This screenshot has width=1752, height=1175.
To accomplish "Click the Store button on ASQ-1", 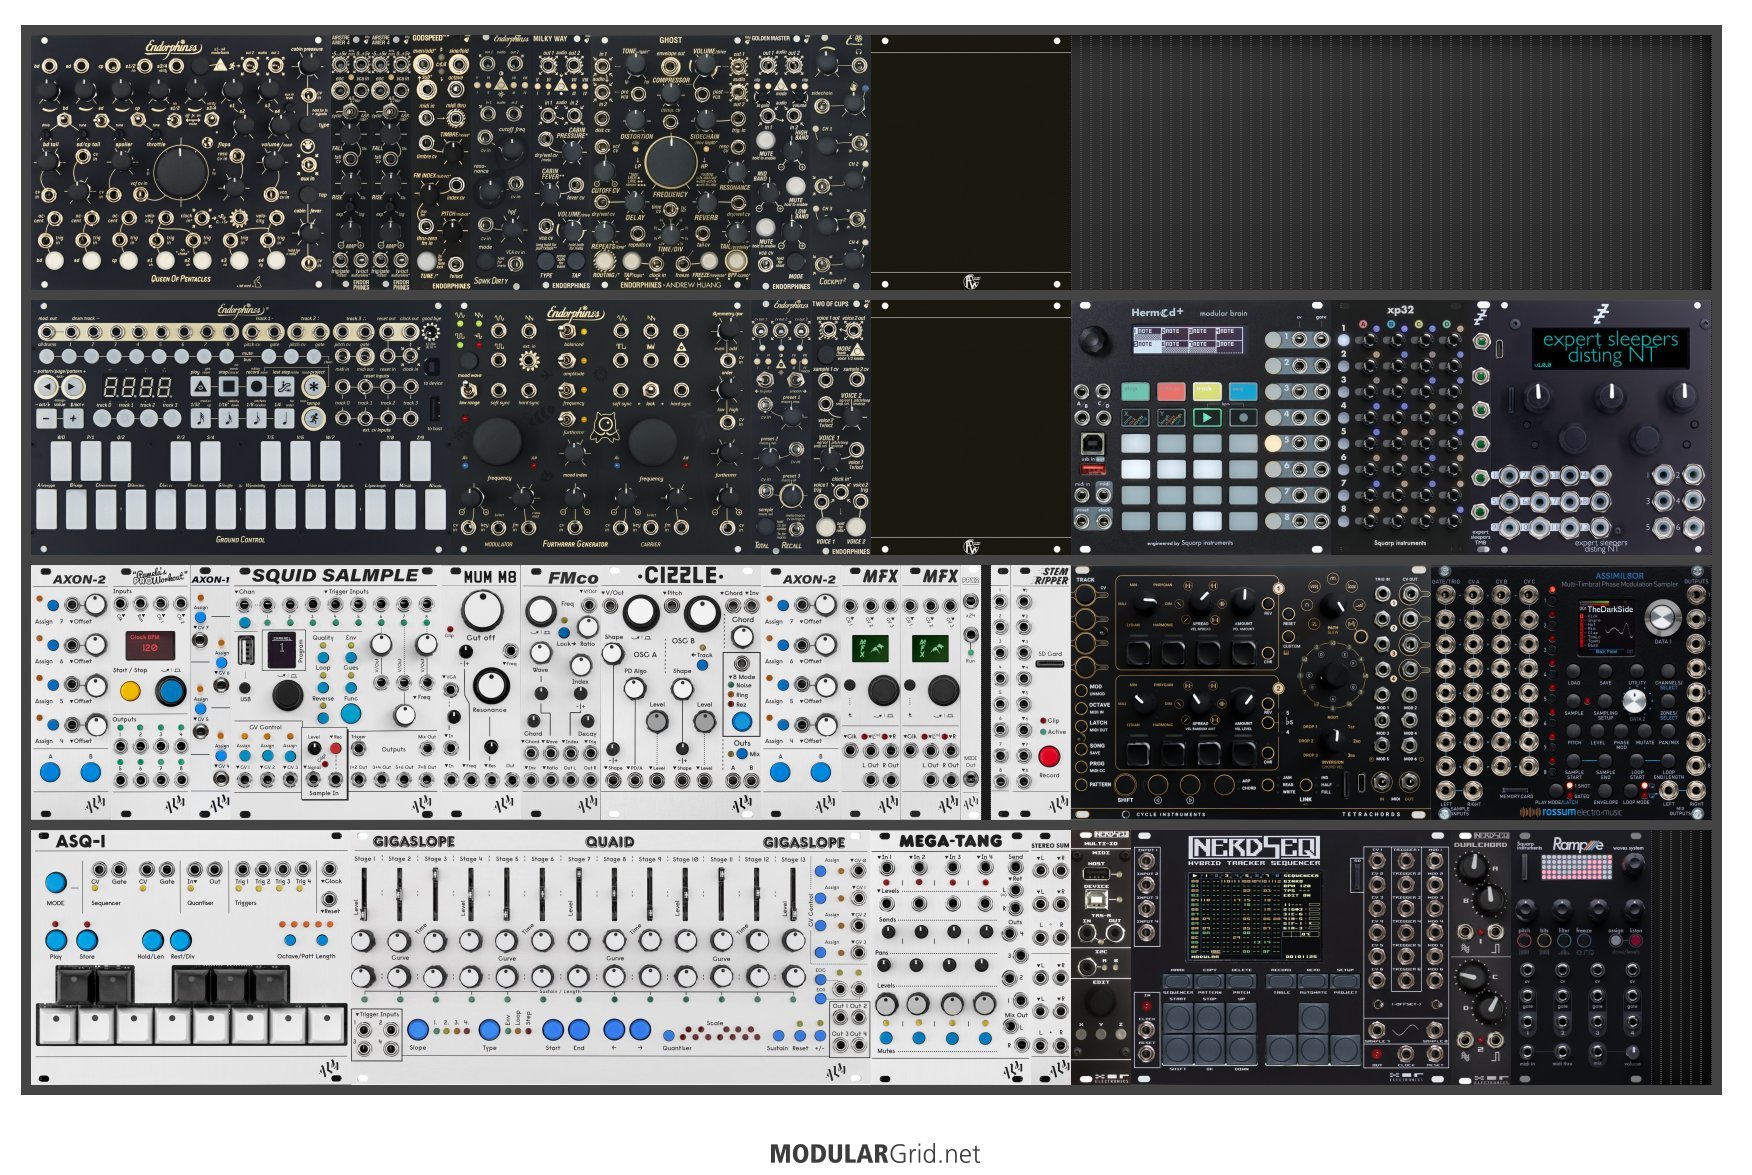I will (87, 940).
